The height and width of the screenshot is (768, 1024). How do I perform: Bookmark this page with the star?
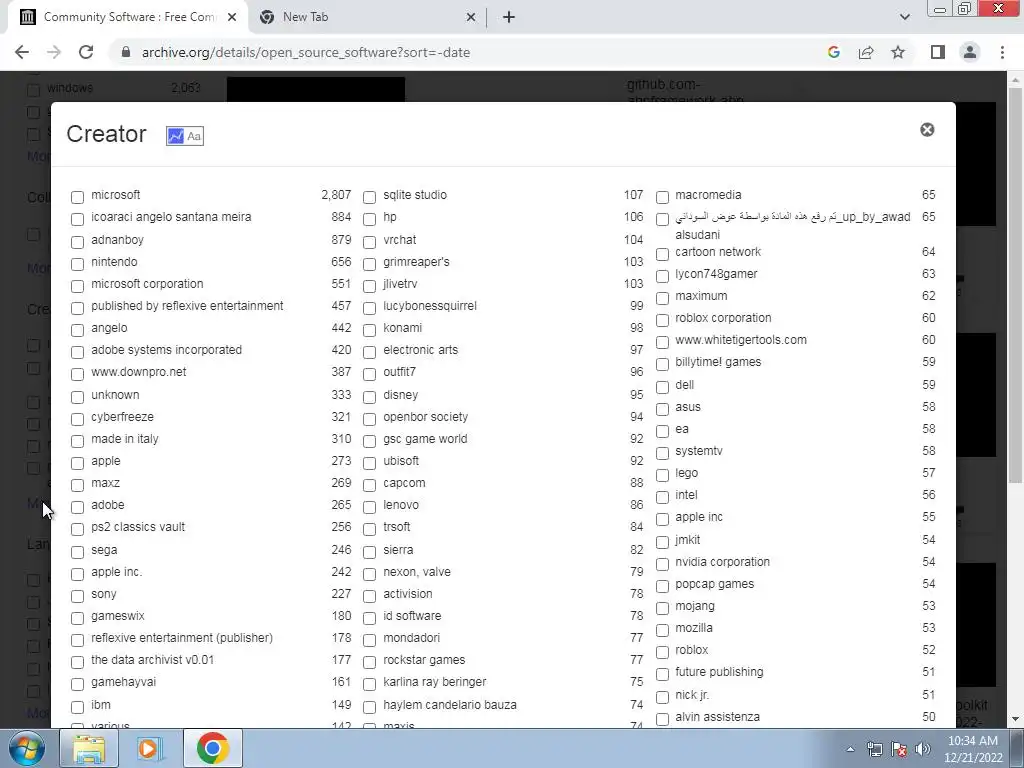(x=898, y=52)
